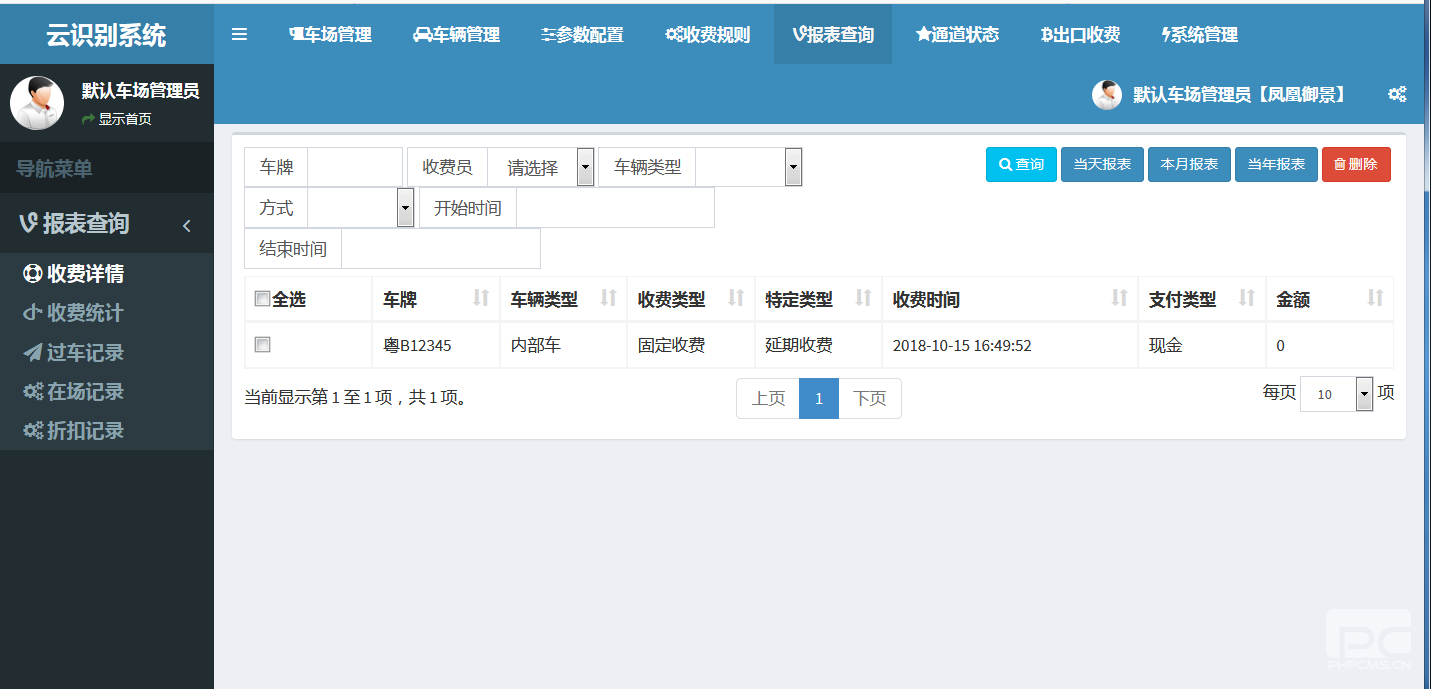
Task: Sort by the 金额 column sort icon
Action: click(1375, 297)
